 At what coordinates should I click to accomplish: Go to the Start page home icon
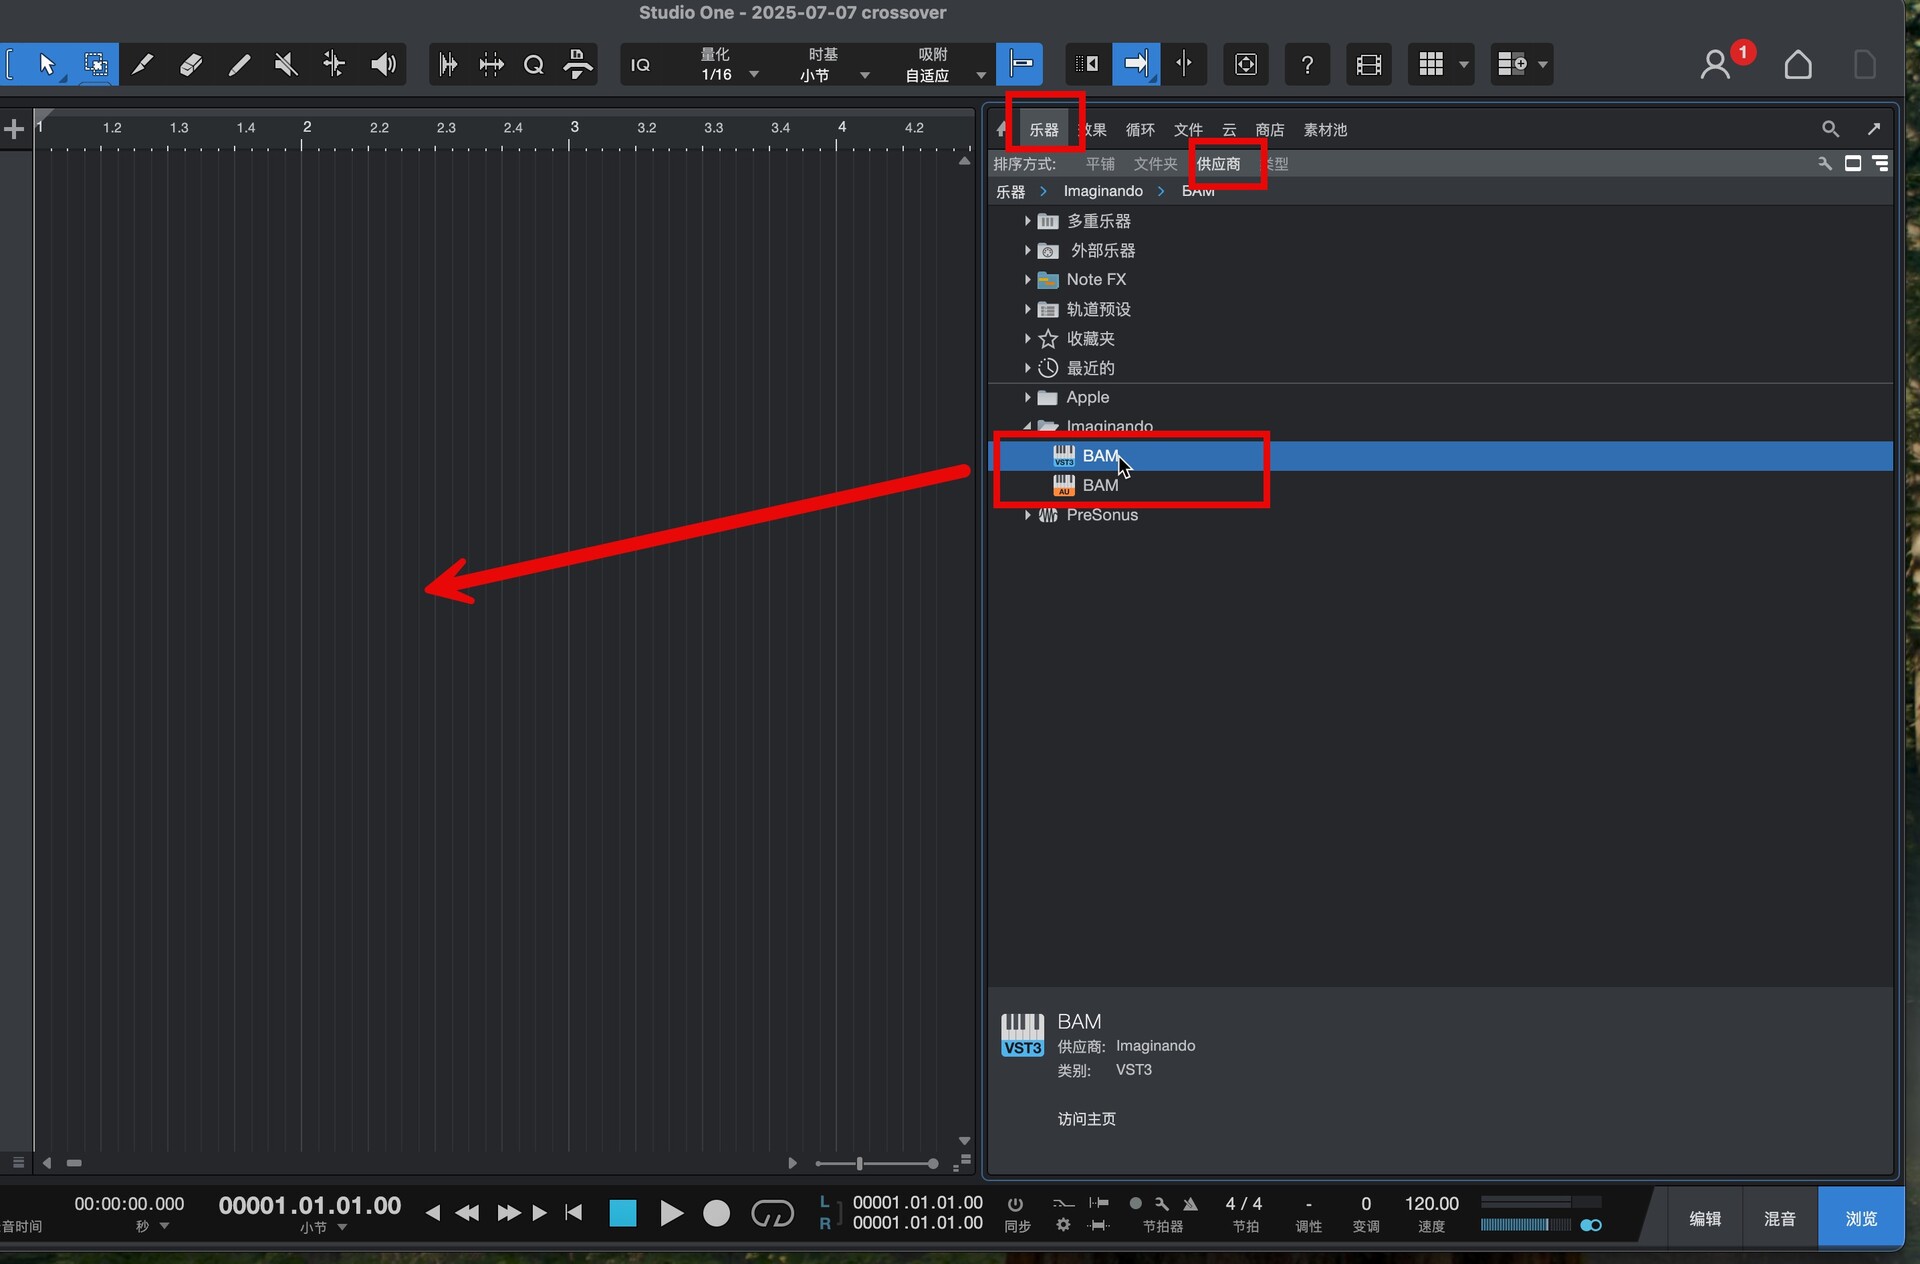[1798, 65]
